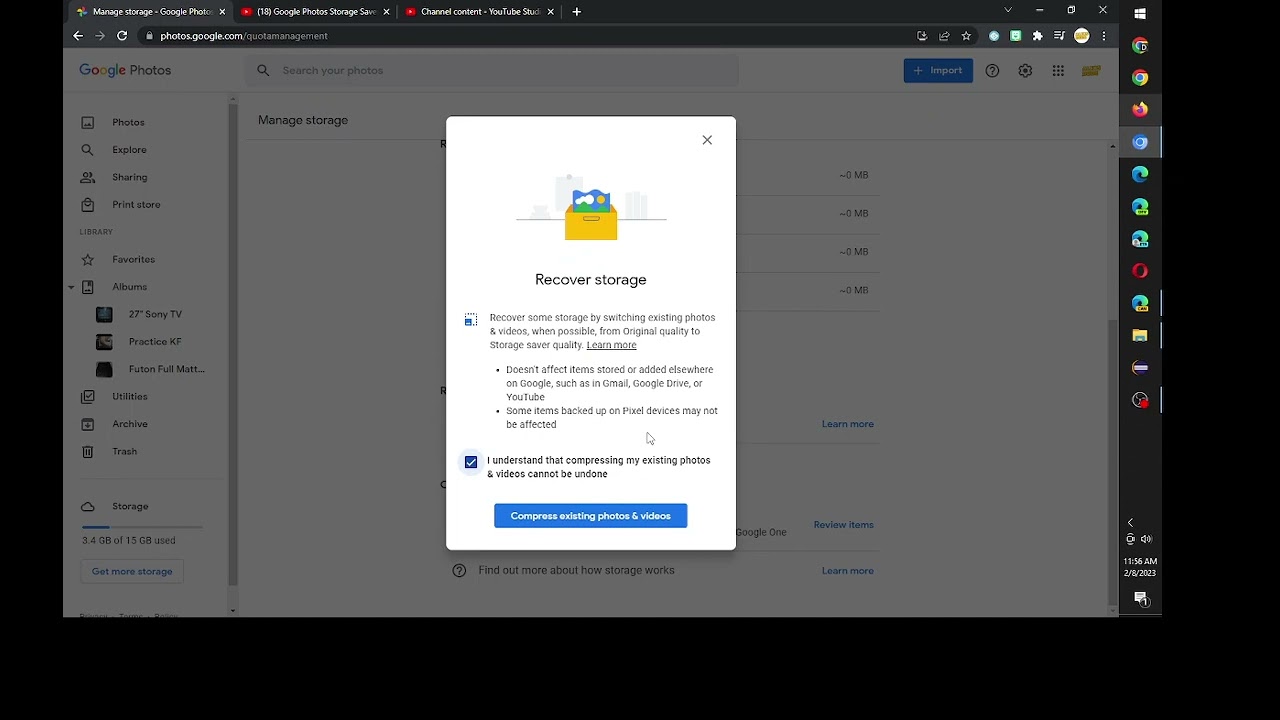Open the Google apps grid
Viewport: 1280px width, 720px height.
click(x=1058, y=71)
